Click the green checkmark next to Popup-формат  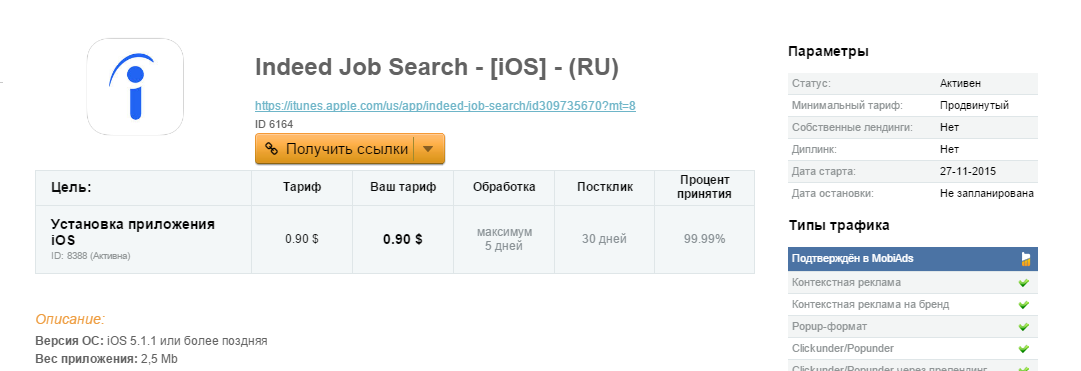tap(1024, 327)
